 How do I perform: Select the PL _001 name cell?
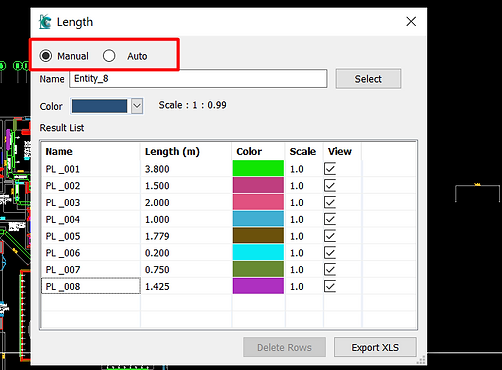pyautogui.click(x=91, y=169)
